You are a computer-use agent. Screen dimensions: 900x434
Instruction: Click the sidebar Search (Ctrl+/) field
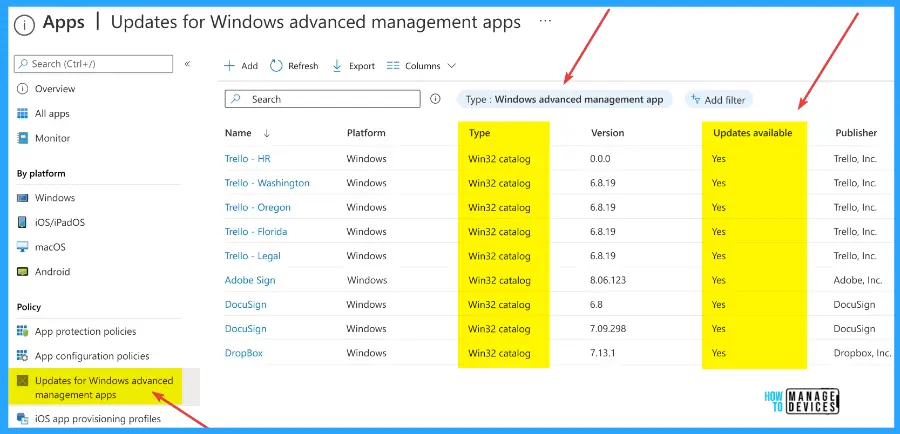click(x=93, y=64)
